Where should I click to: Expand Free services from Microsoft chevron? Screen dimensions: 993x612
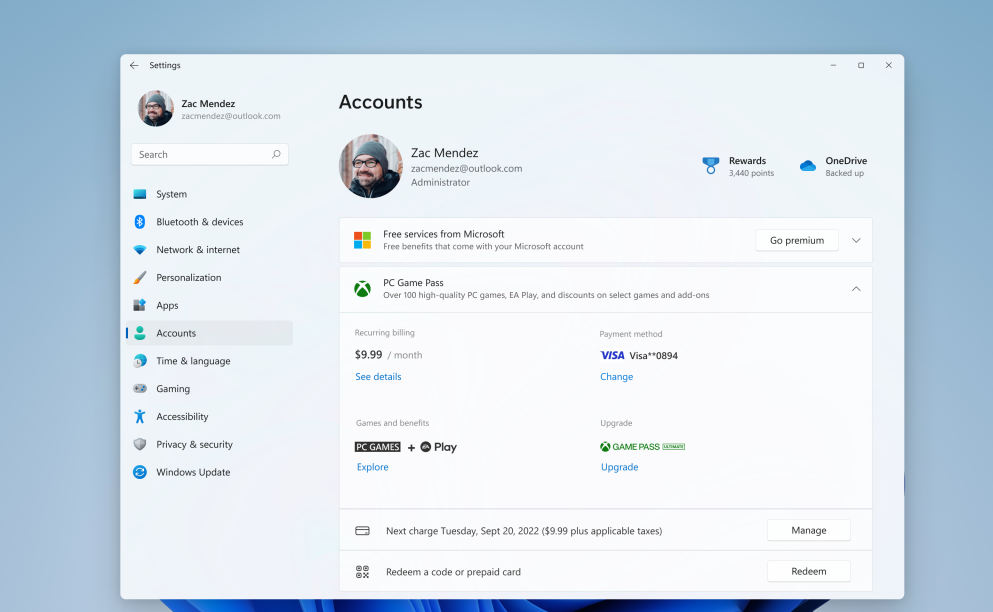856,240
